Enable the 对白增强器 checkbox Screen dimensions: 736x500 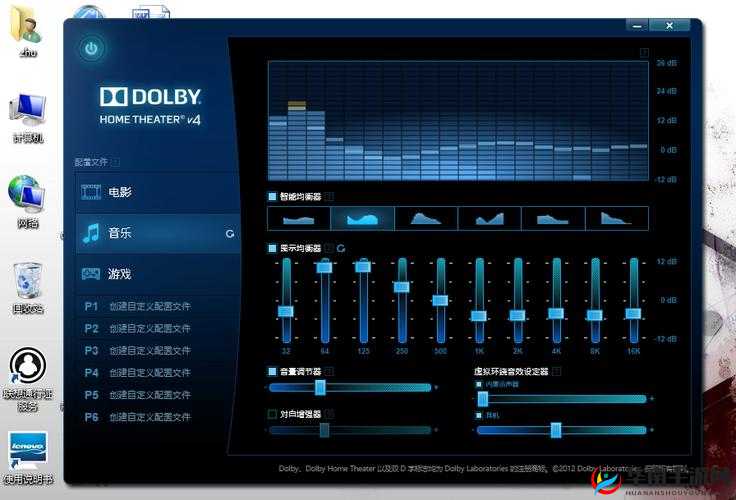click(273, 413)
